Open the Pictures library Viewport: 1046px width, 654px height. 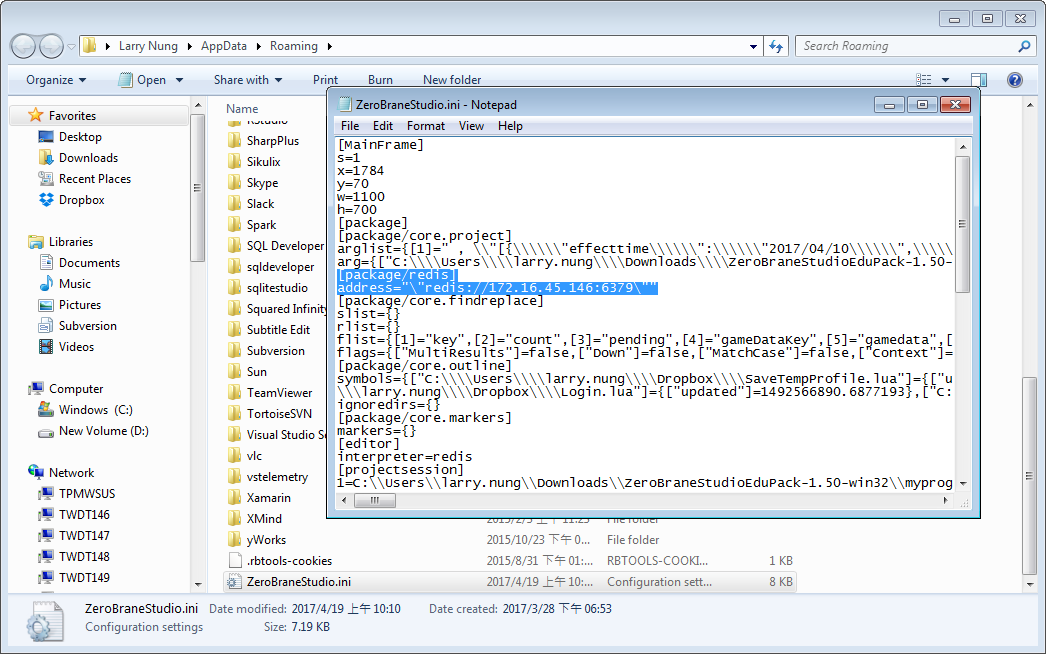pyautogui.click(x=80, y=305)
